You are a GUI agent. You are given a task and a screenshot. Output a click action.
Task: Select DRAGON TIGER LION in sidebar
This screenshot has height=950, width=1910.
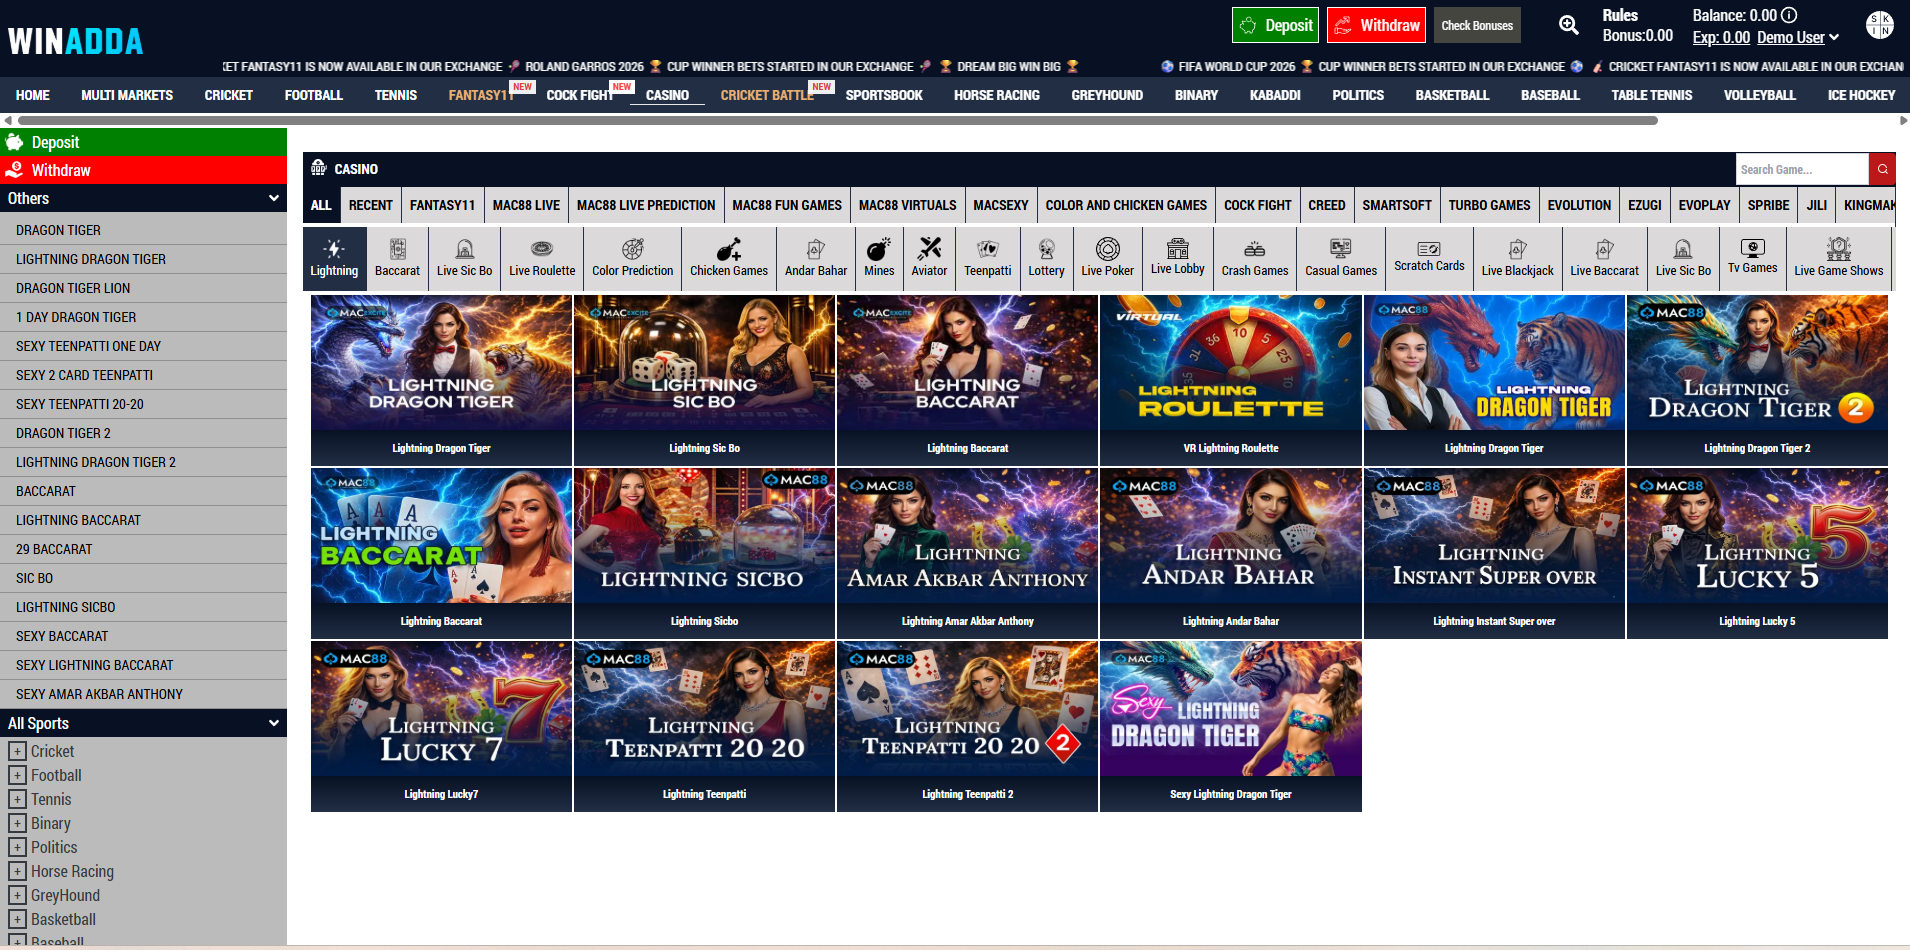143,288
